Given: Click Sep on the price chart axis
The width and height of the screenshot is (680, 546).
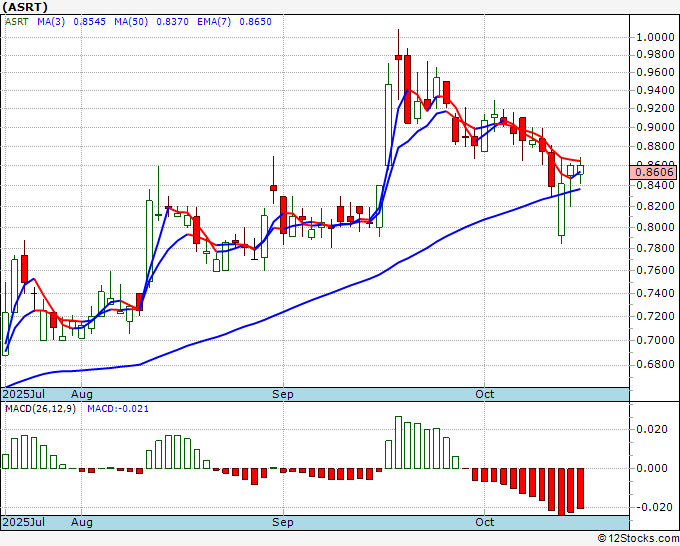Looking at the screenshot, I should (x=283, y=394).
